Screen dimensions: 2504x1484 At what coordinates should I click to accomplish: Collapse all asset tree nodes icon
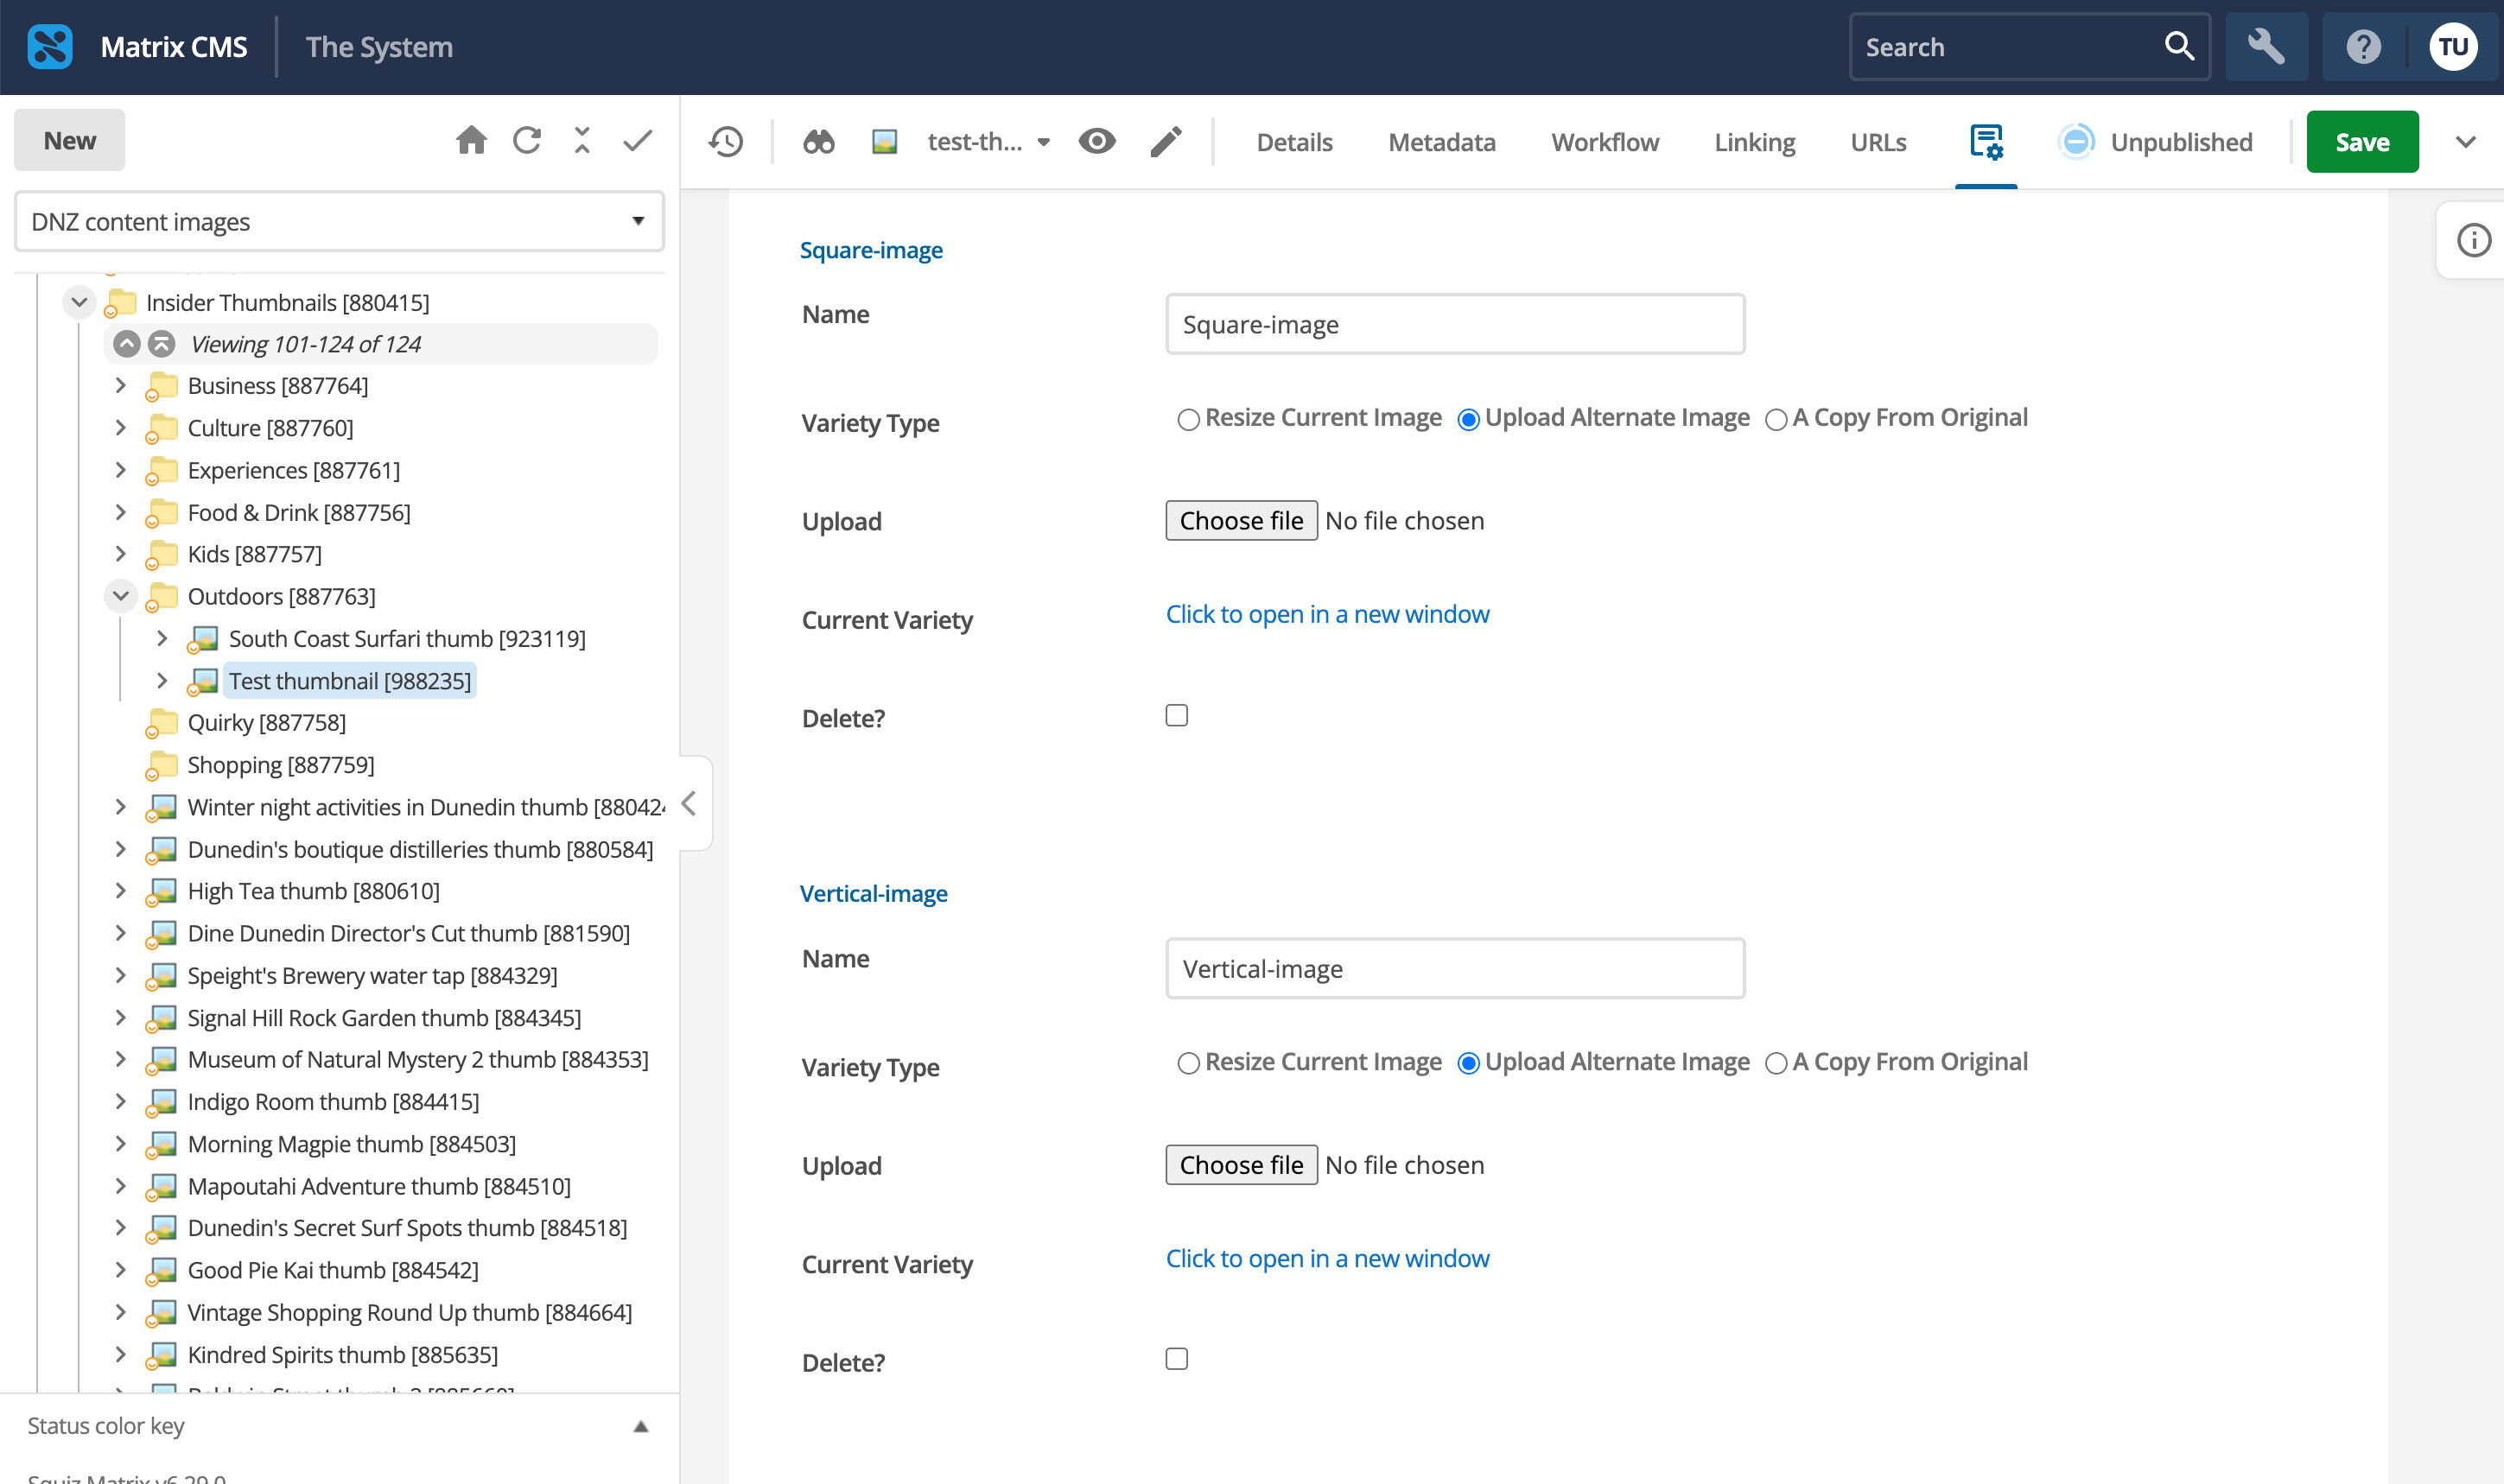(x=582, y=140)
